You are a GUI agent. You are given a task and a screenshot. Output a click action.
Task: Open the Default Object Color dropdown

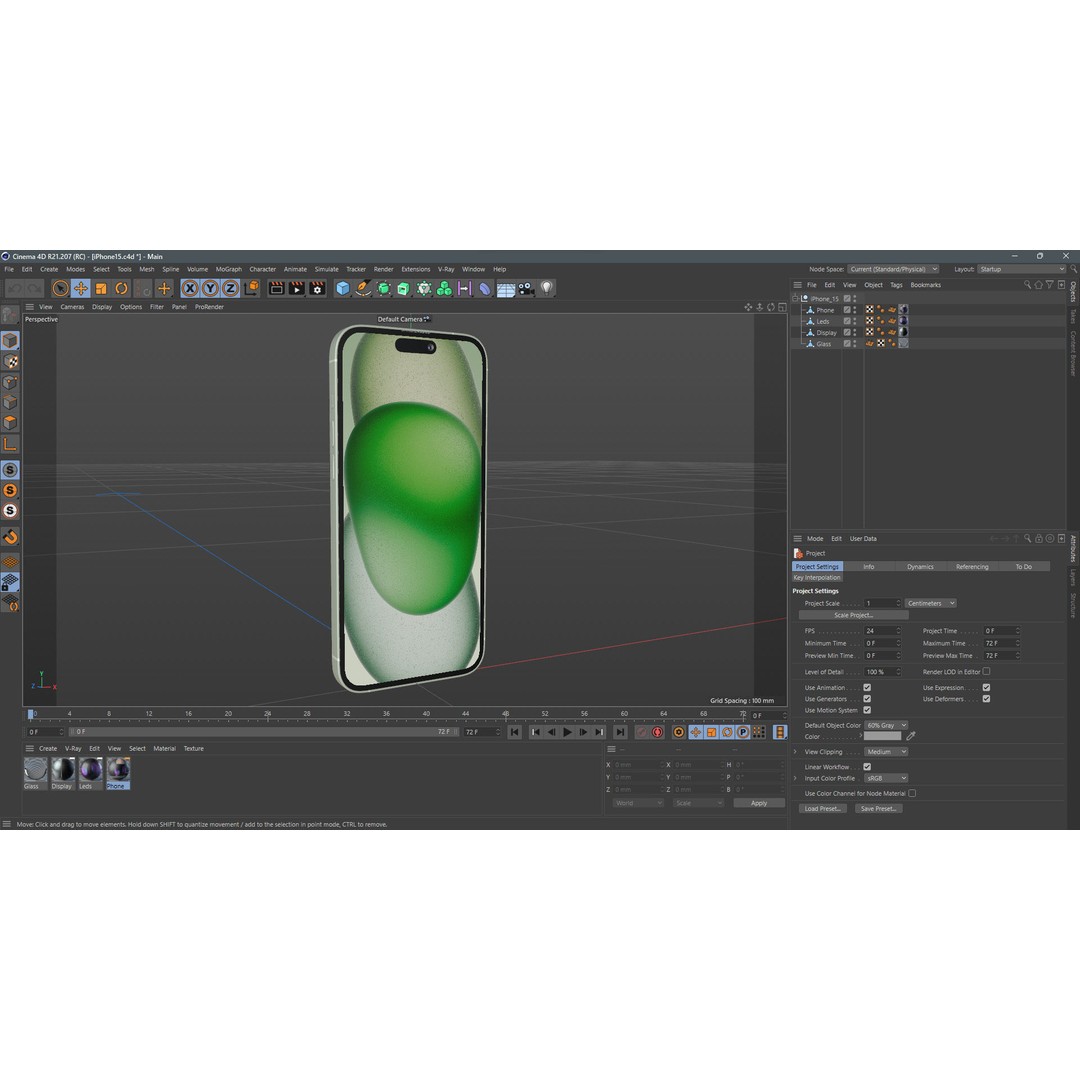[885, 725]
